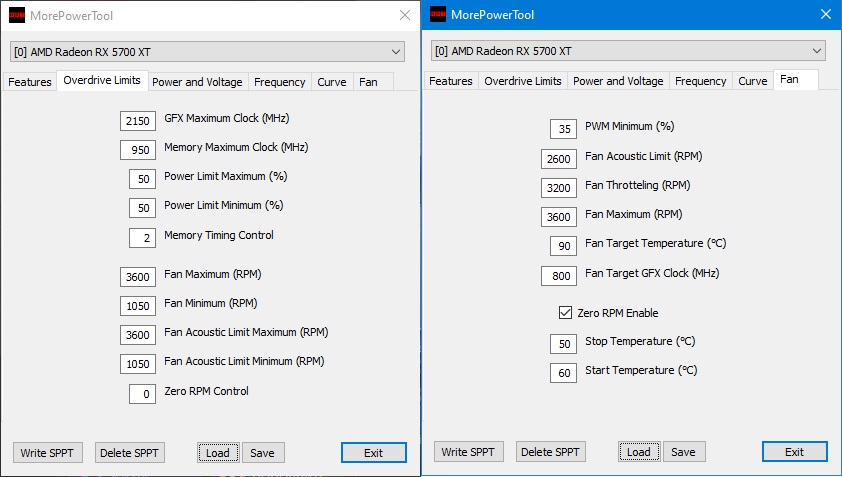Viewport: 842px width, 477px height.
Task: Click Exit button in right window
Action: (x=794, y=452)
